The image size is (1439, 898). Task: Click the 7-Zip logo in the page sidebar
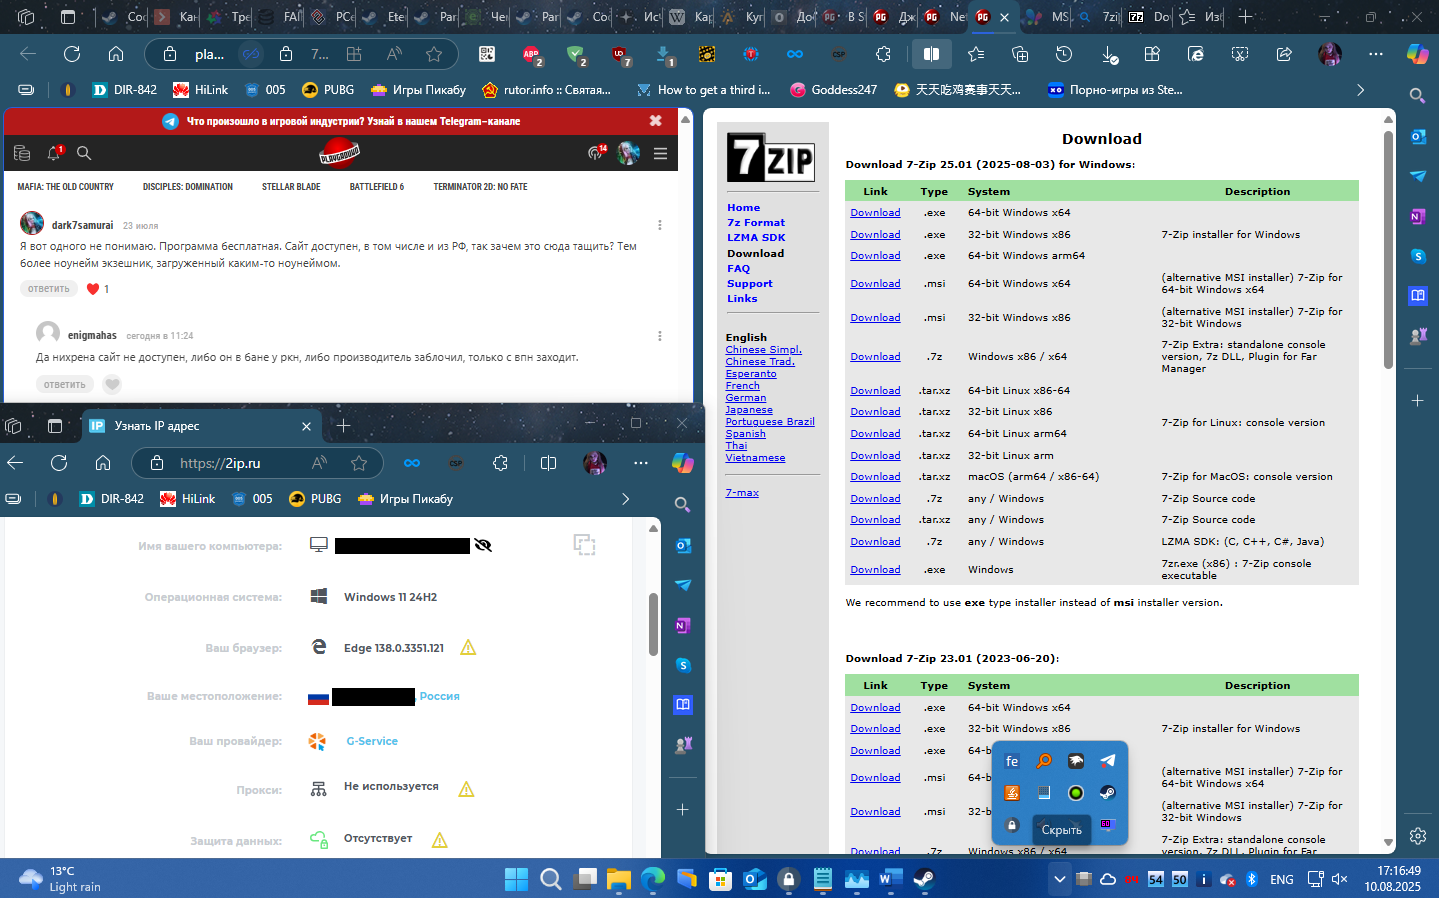click(x=772, y=158)
